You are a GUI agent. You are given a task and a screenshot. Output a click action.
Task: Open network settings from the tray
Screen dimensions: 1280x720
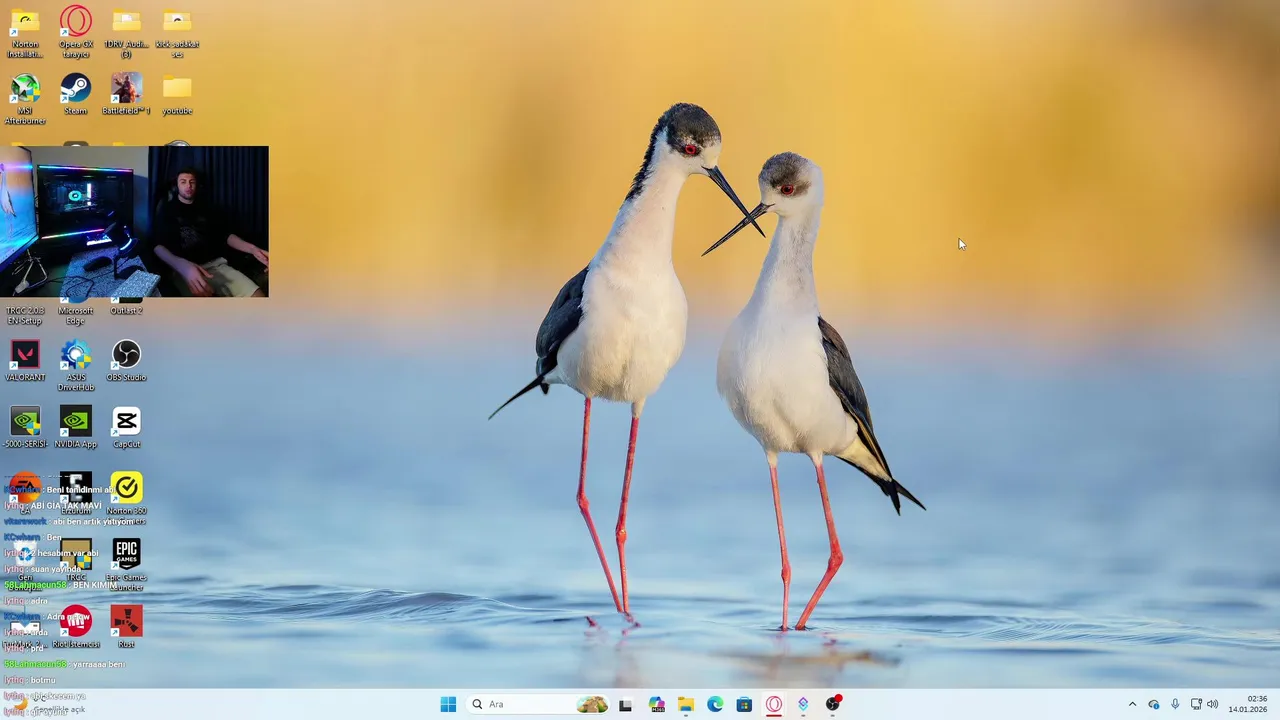click(x=1196, y=704)
